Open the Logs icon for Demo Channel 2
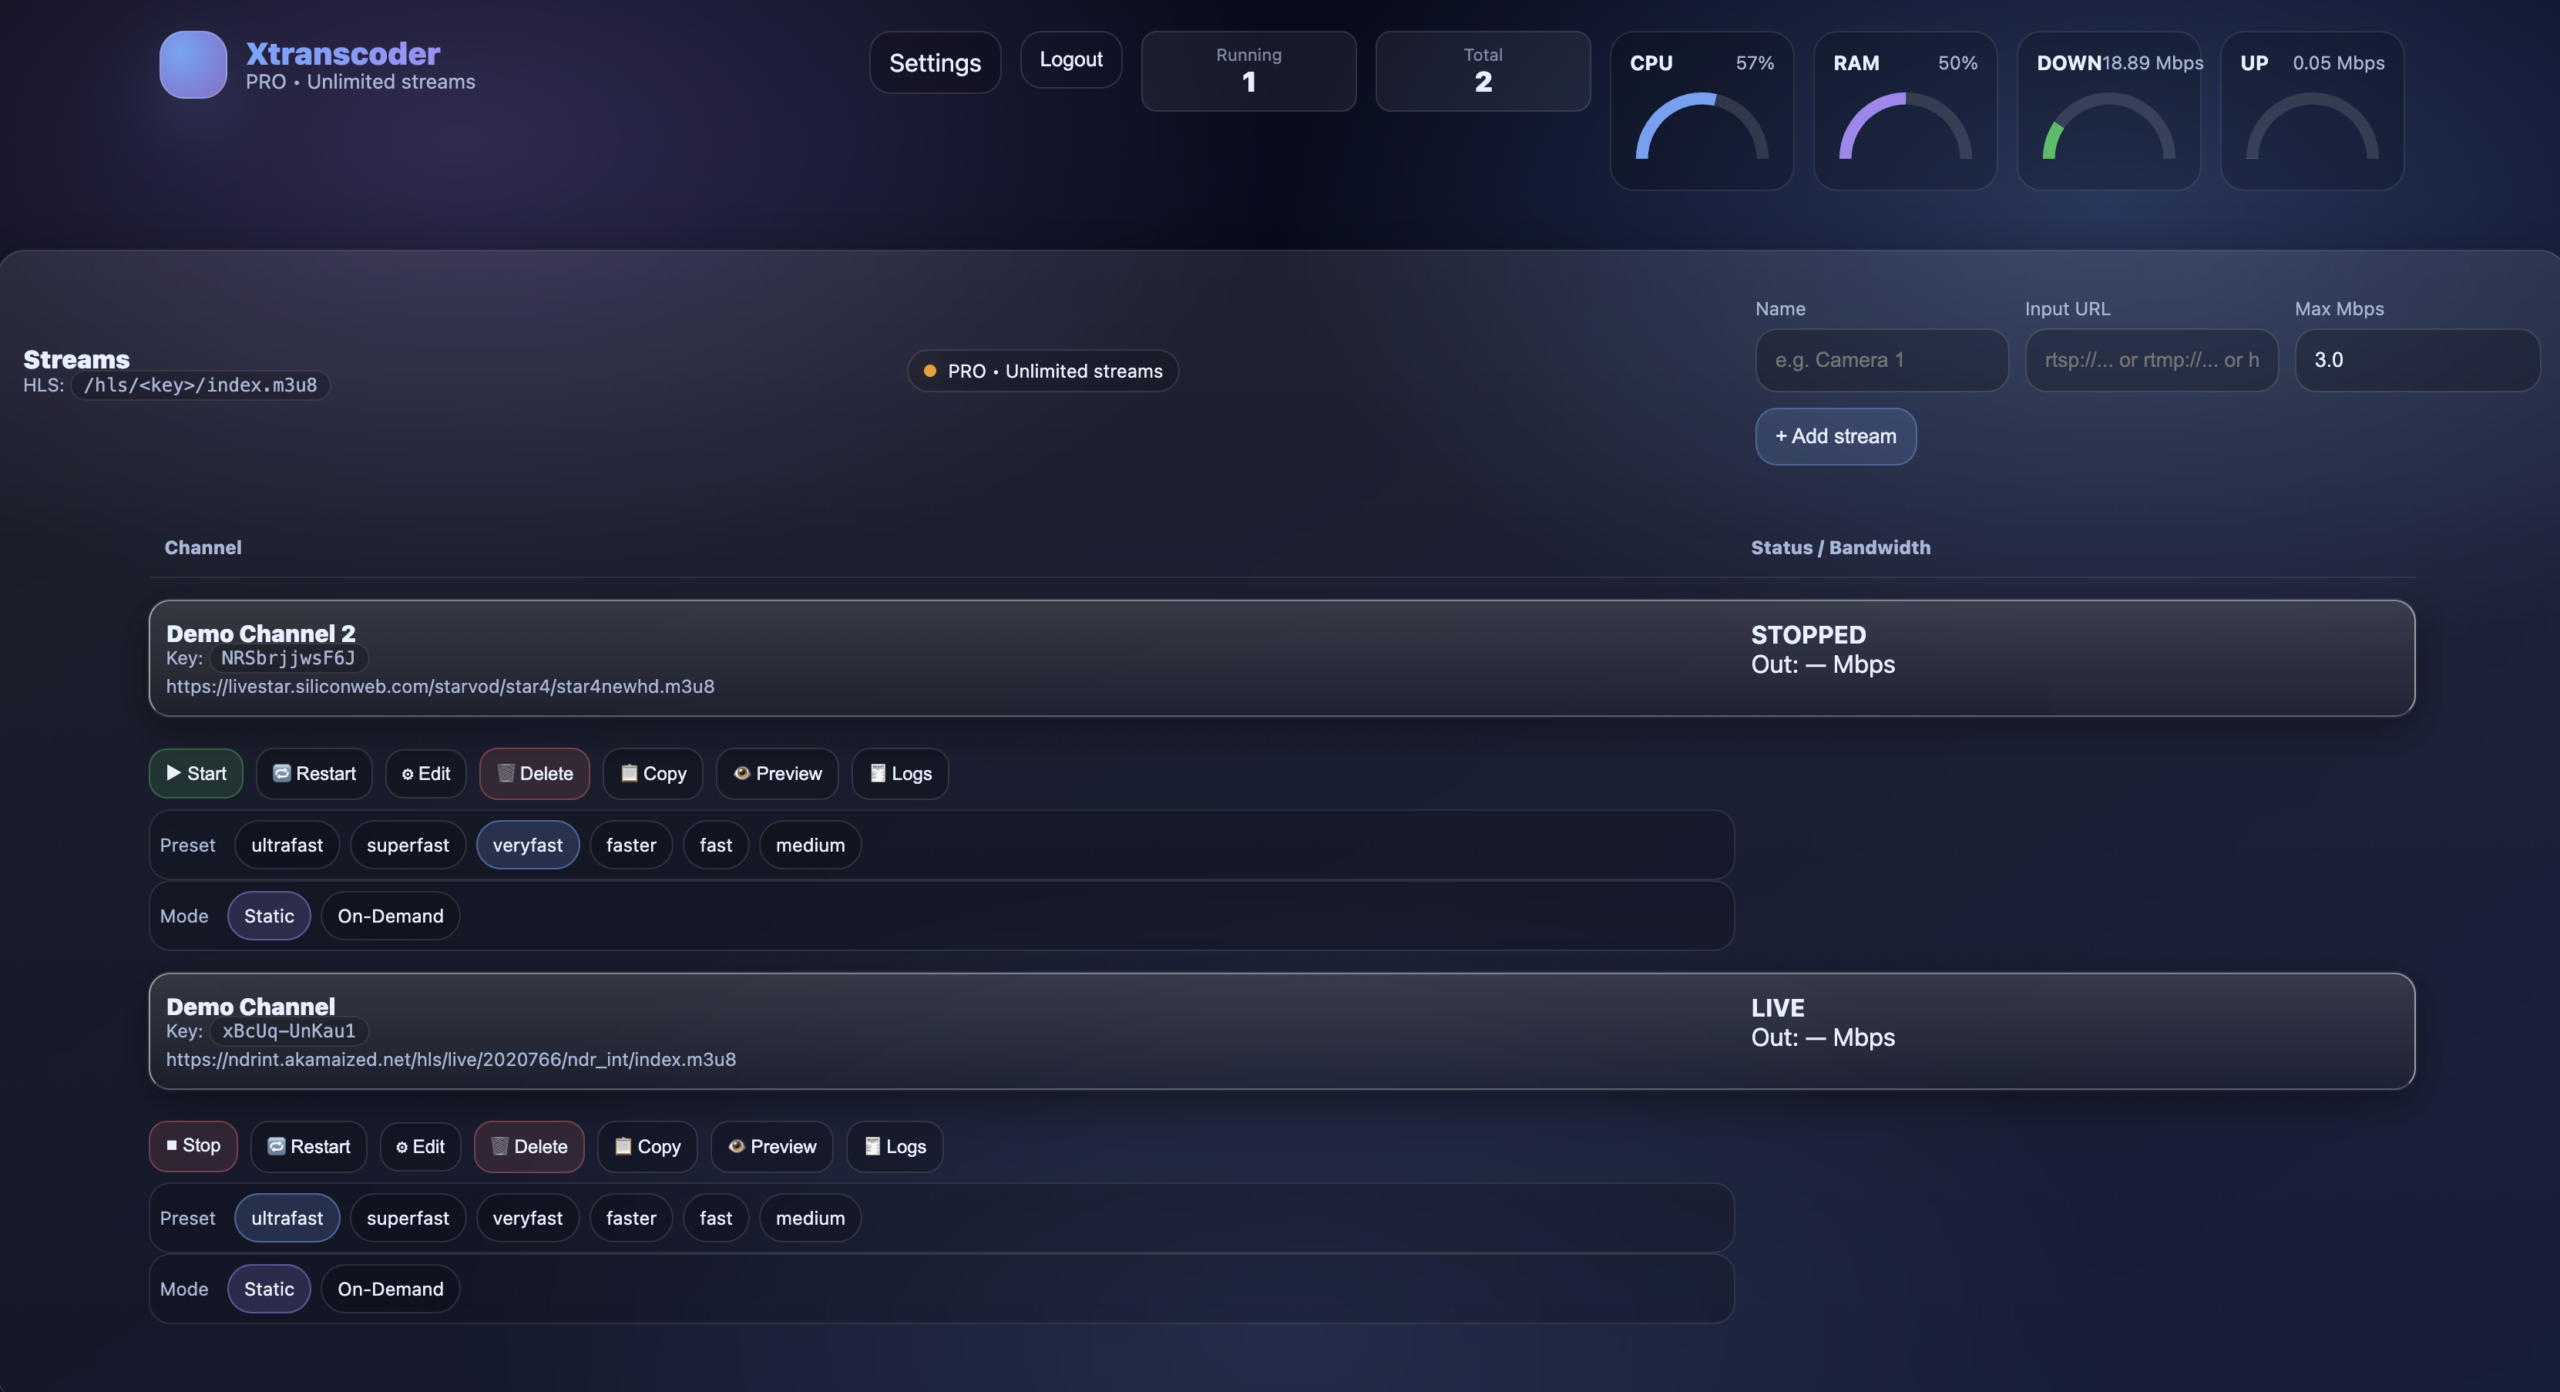The height and width of the screenshot is (1392, 2560). [877, 773]
